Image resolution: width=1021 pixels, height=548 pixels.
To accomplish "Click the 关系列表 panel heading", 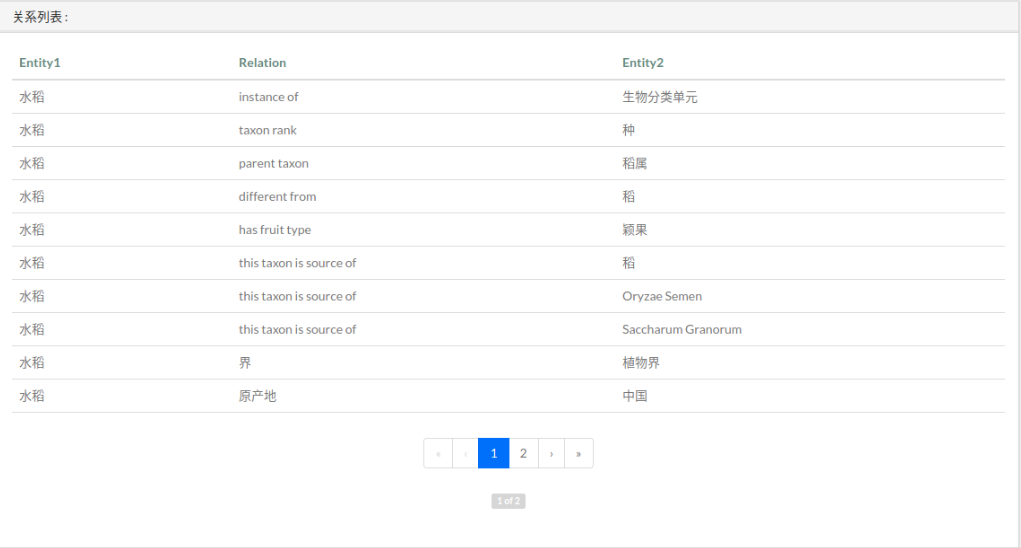I will pos(40,18).
